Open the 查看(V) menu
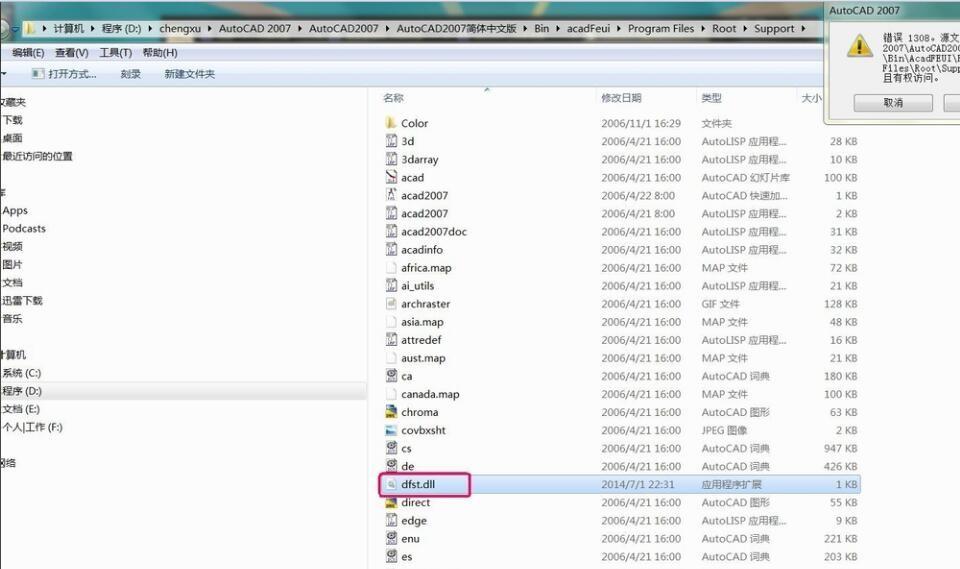960x569 pixels. (x=72, y=53)
